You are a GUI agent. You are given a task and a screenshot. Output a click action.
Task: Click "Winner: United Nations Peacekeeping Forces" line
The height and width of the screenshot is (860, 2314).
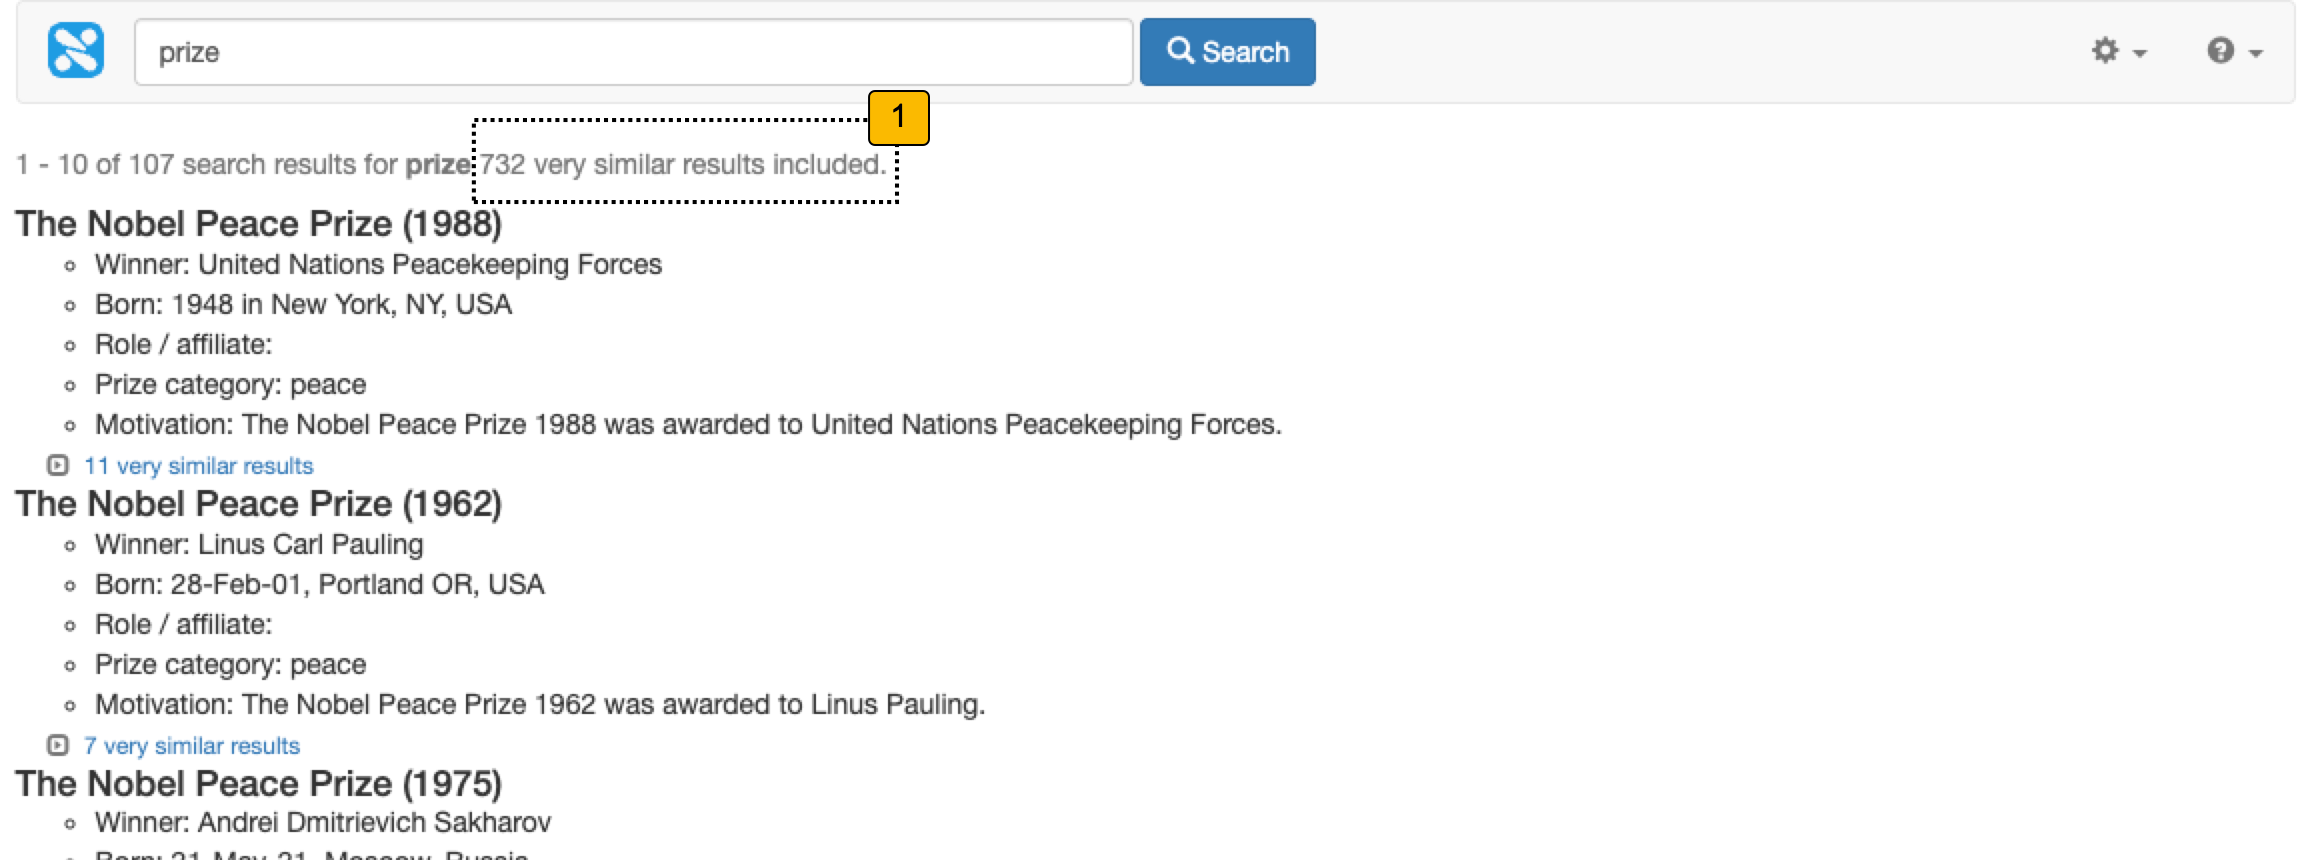(378, 265)
